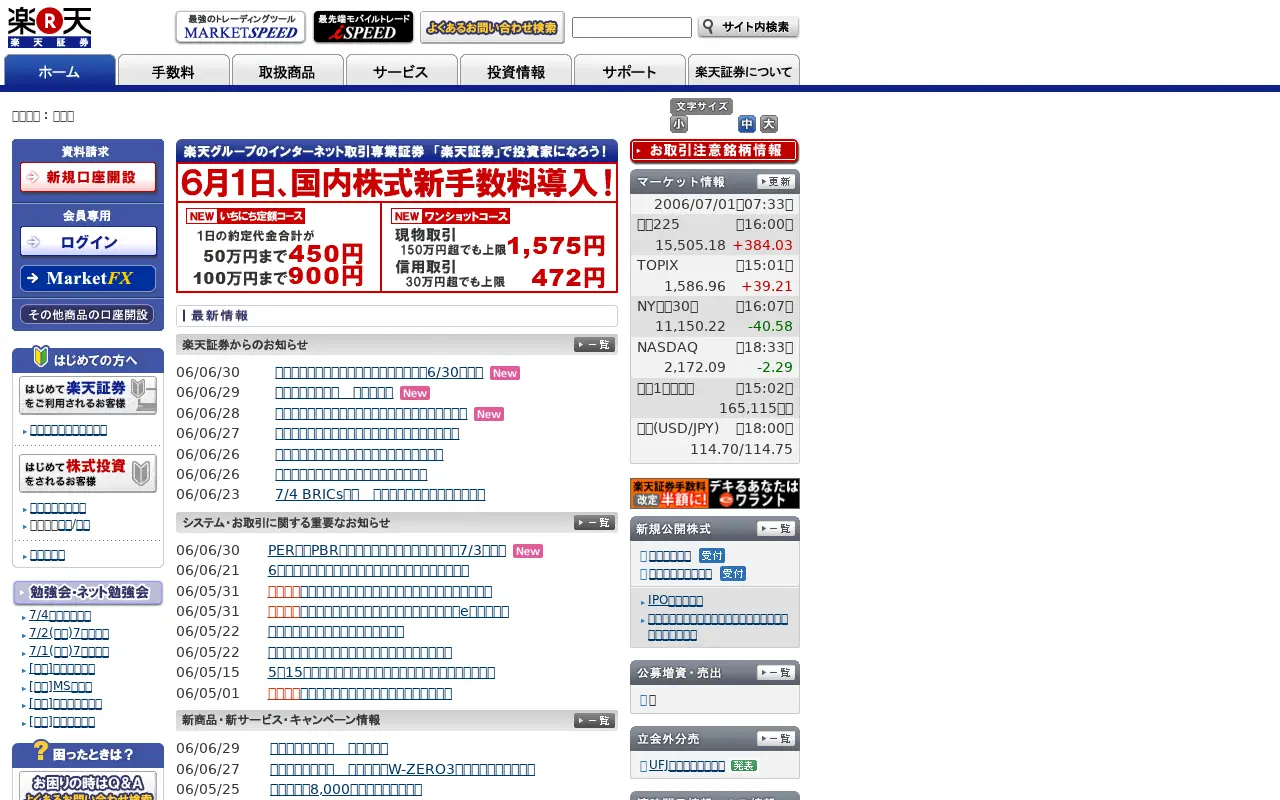Select the サポート tab
Screen dimensions: 1280x800
630,71
